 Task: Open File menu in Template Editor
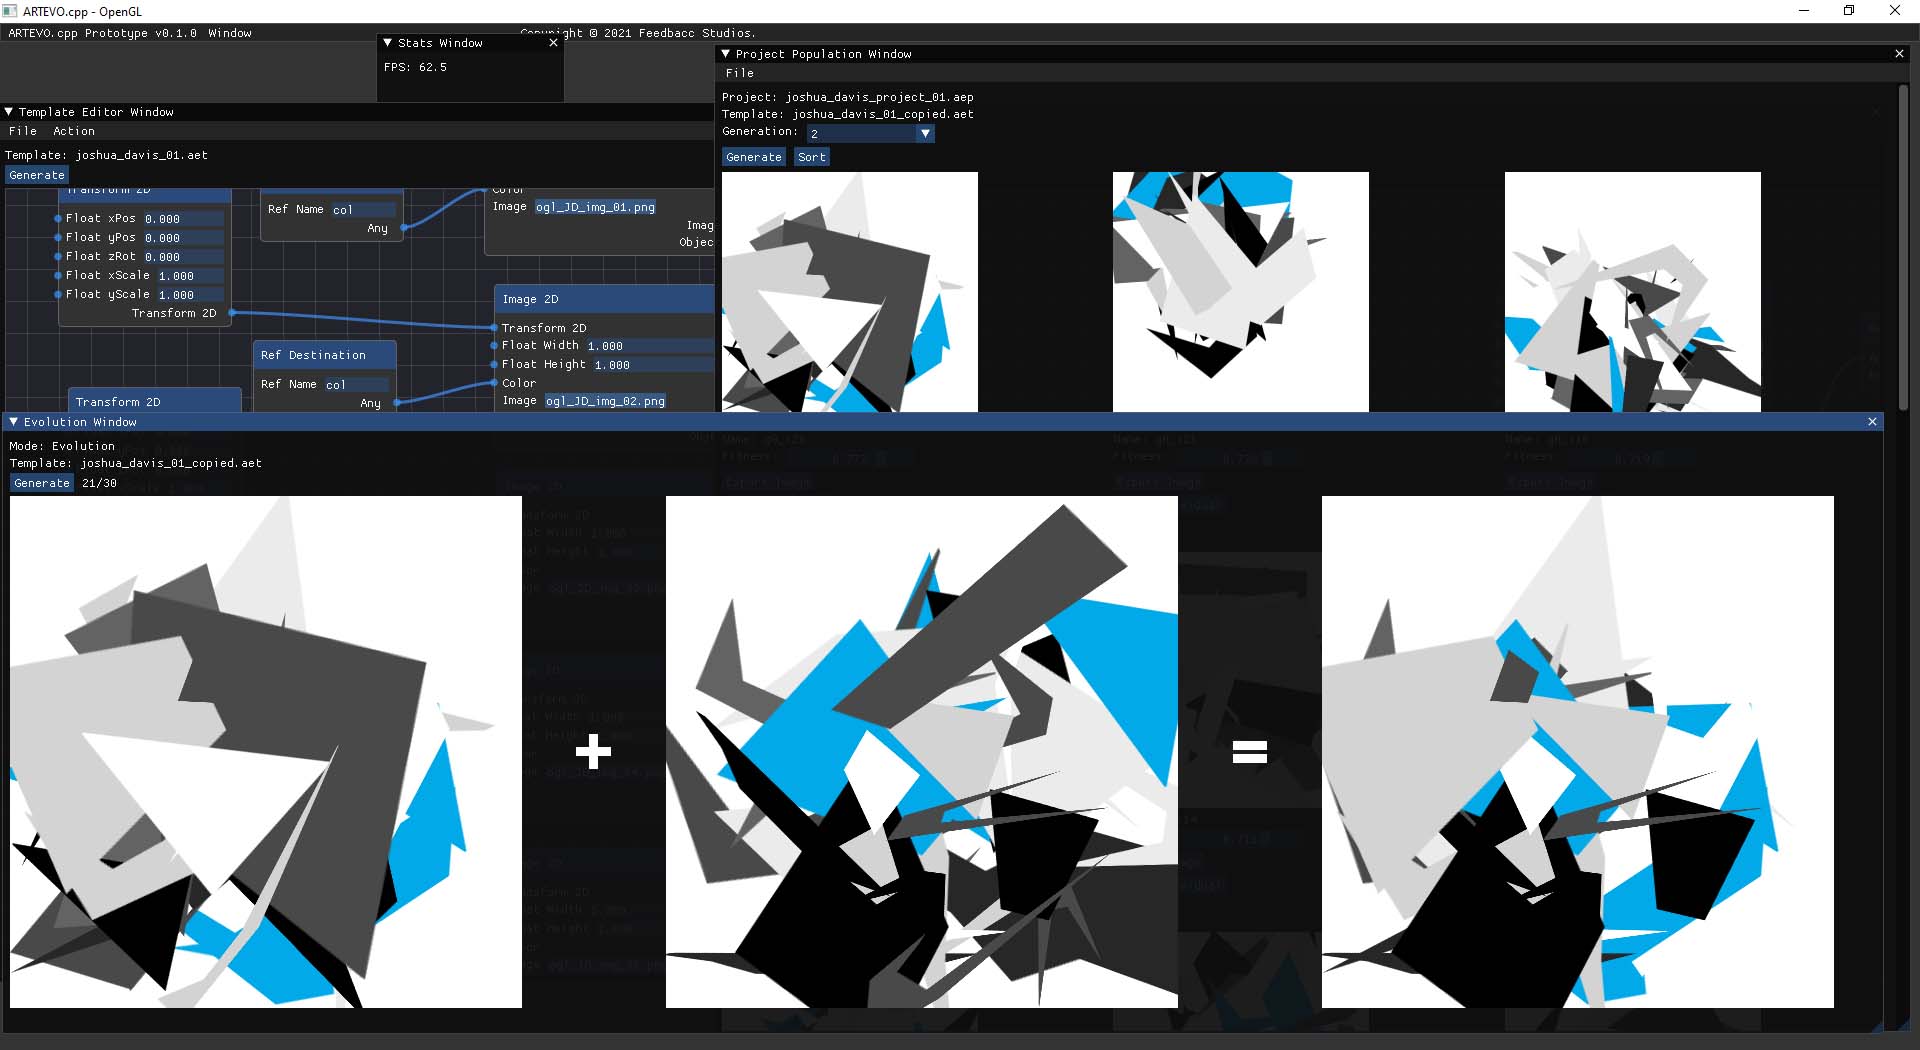click(x=23, y=131)
